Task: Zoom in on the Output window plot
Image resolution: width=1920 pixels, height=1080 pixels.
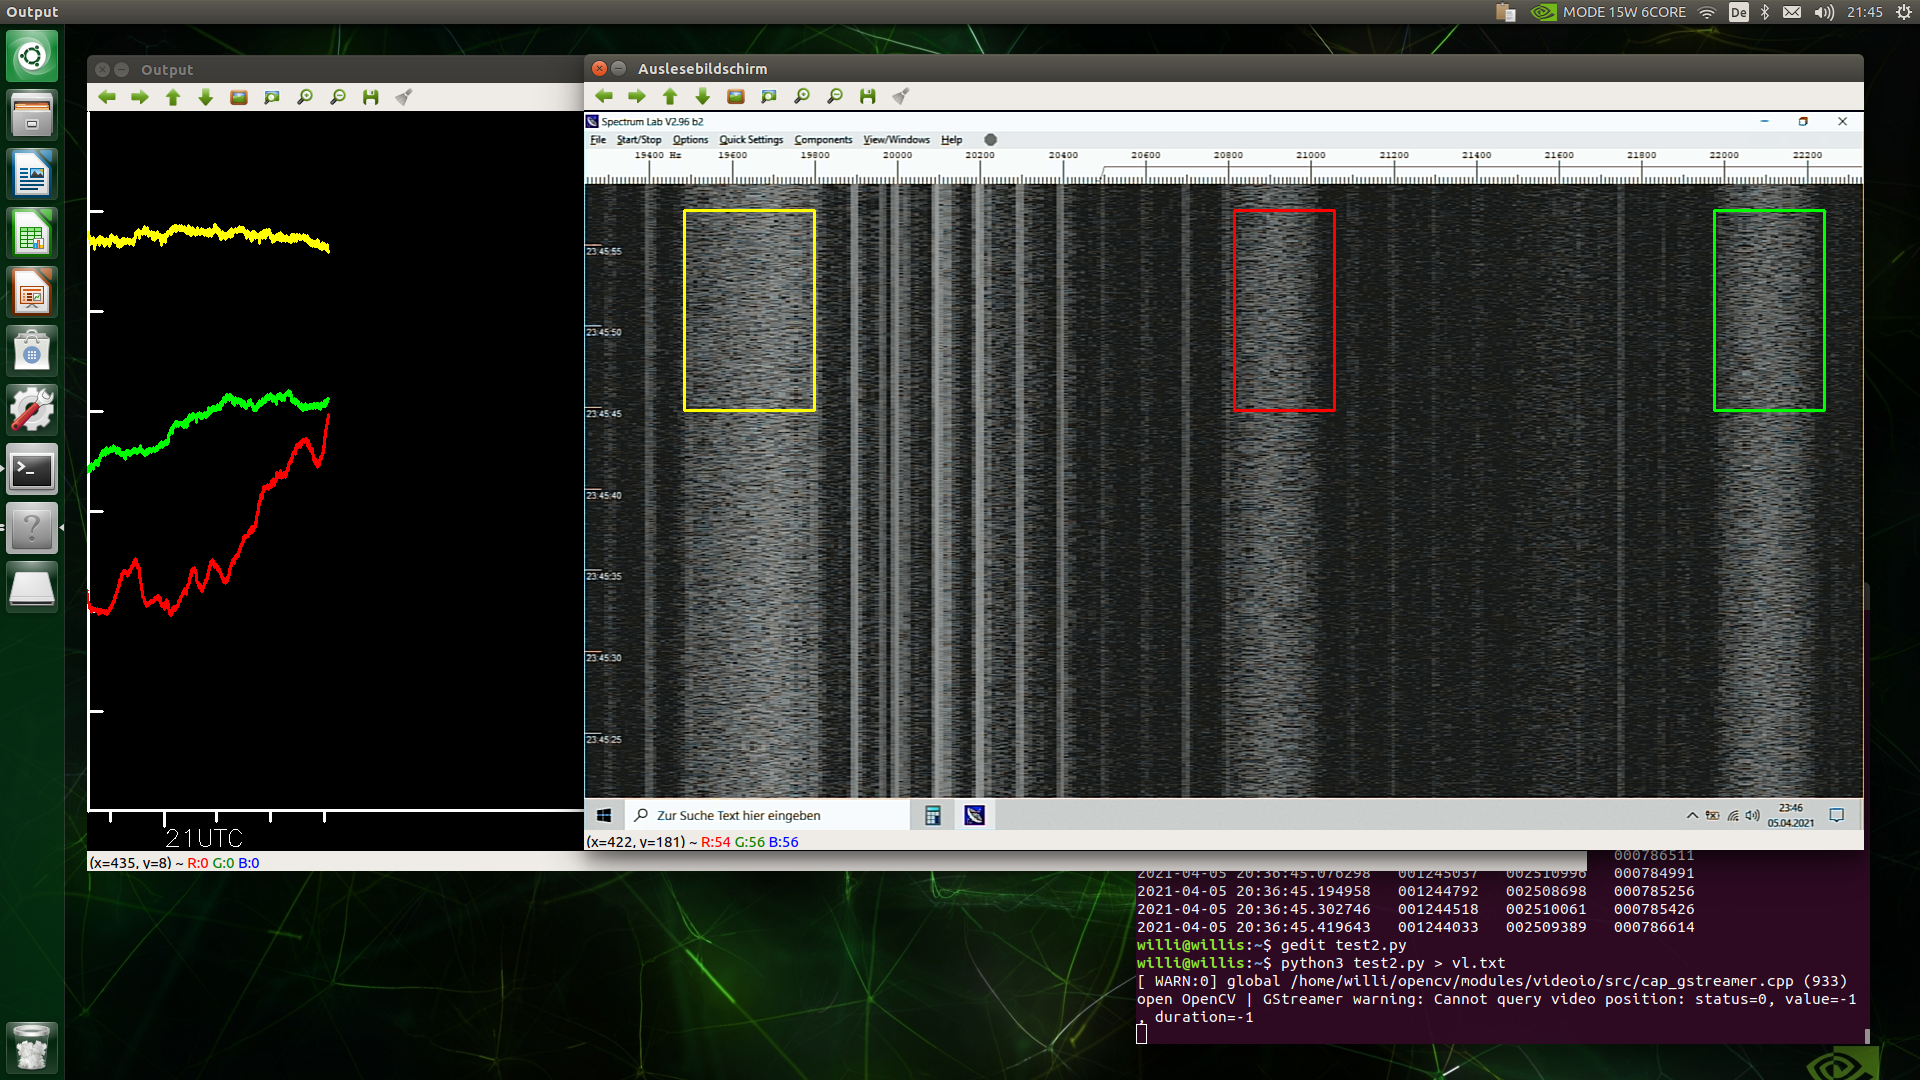Action: coord(305,97)
